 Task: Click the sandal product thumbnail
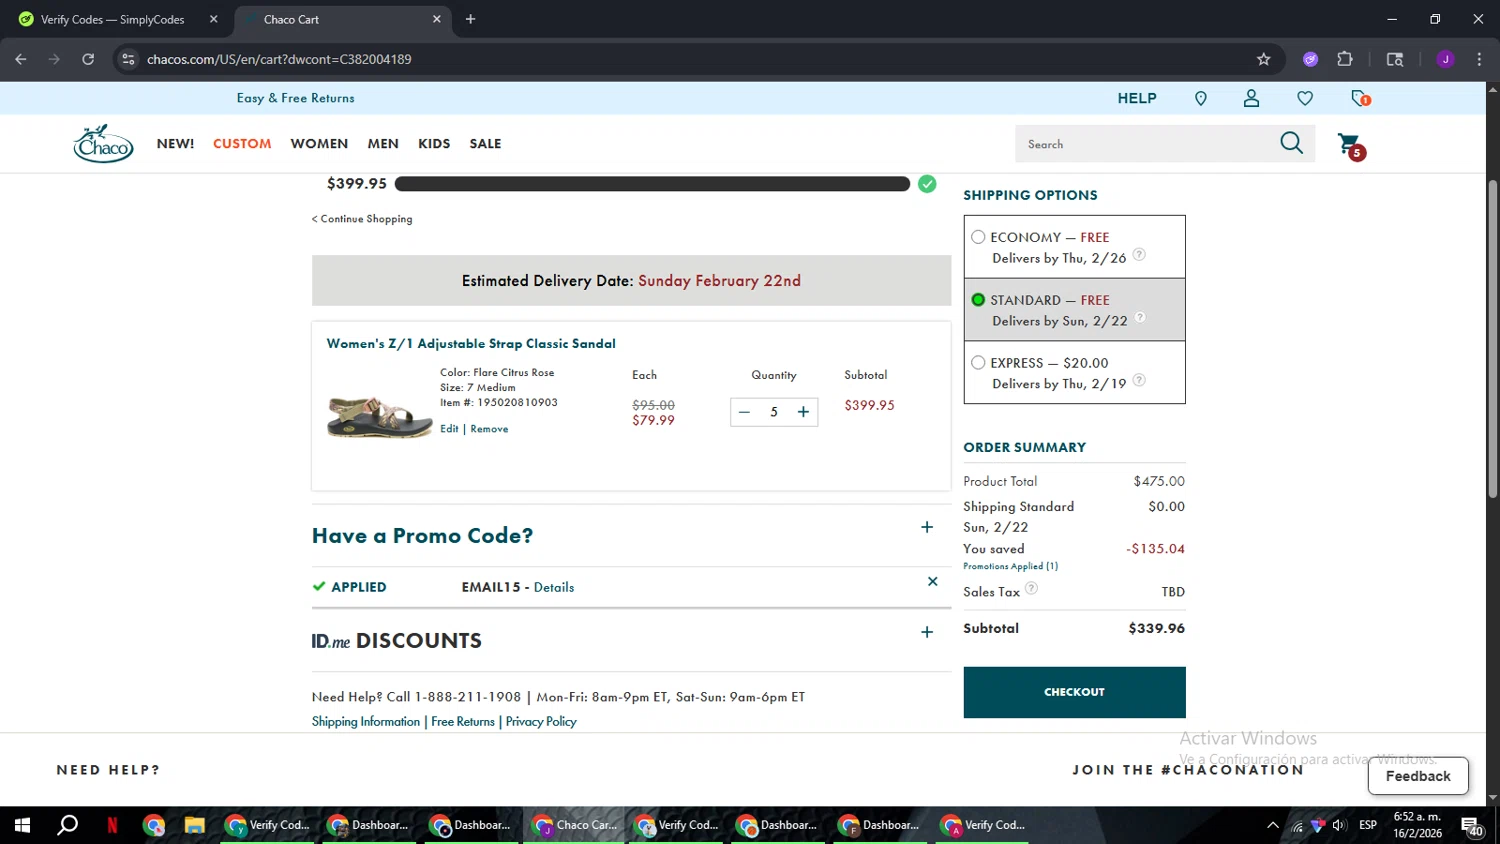click(x=379, y=415)
